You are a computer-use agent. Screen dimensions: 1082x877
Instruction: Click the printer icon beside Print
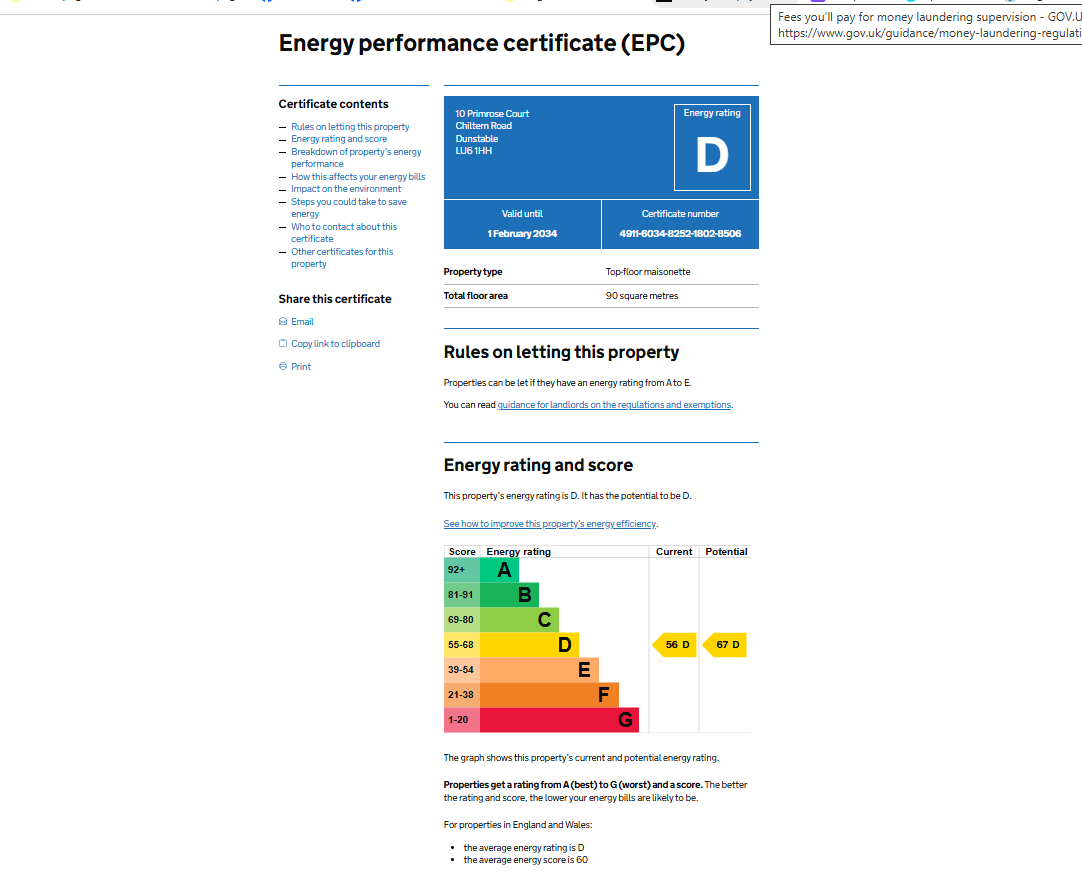click(x=283, y=366)
